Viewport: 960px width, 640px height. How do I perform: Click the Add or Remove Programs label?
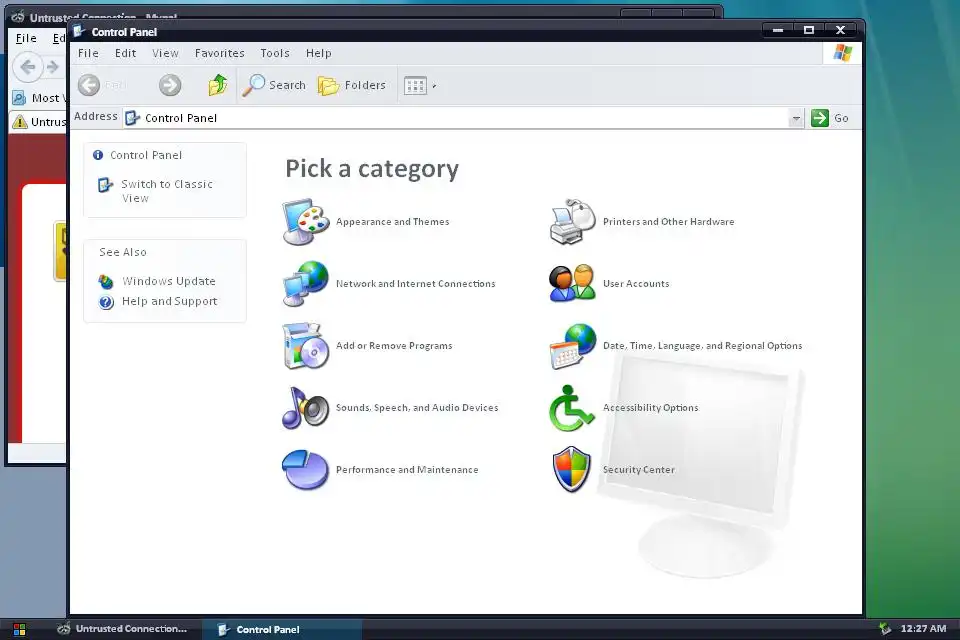[x=394, y=345]
